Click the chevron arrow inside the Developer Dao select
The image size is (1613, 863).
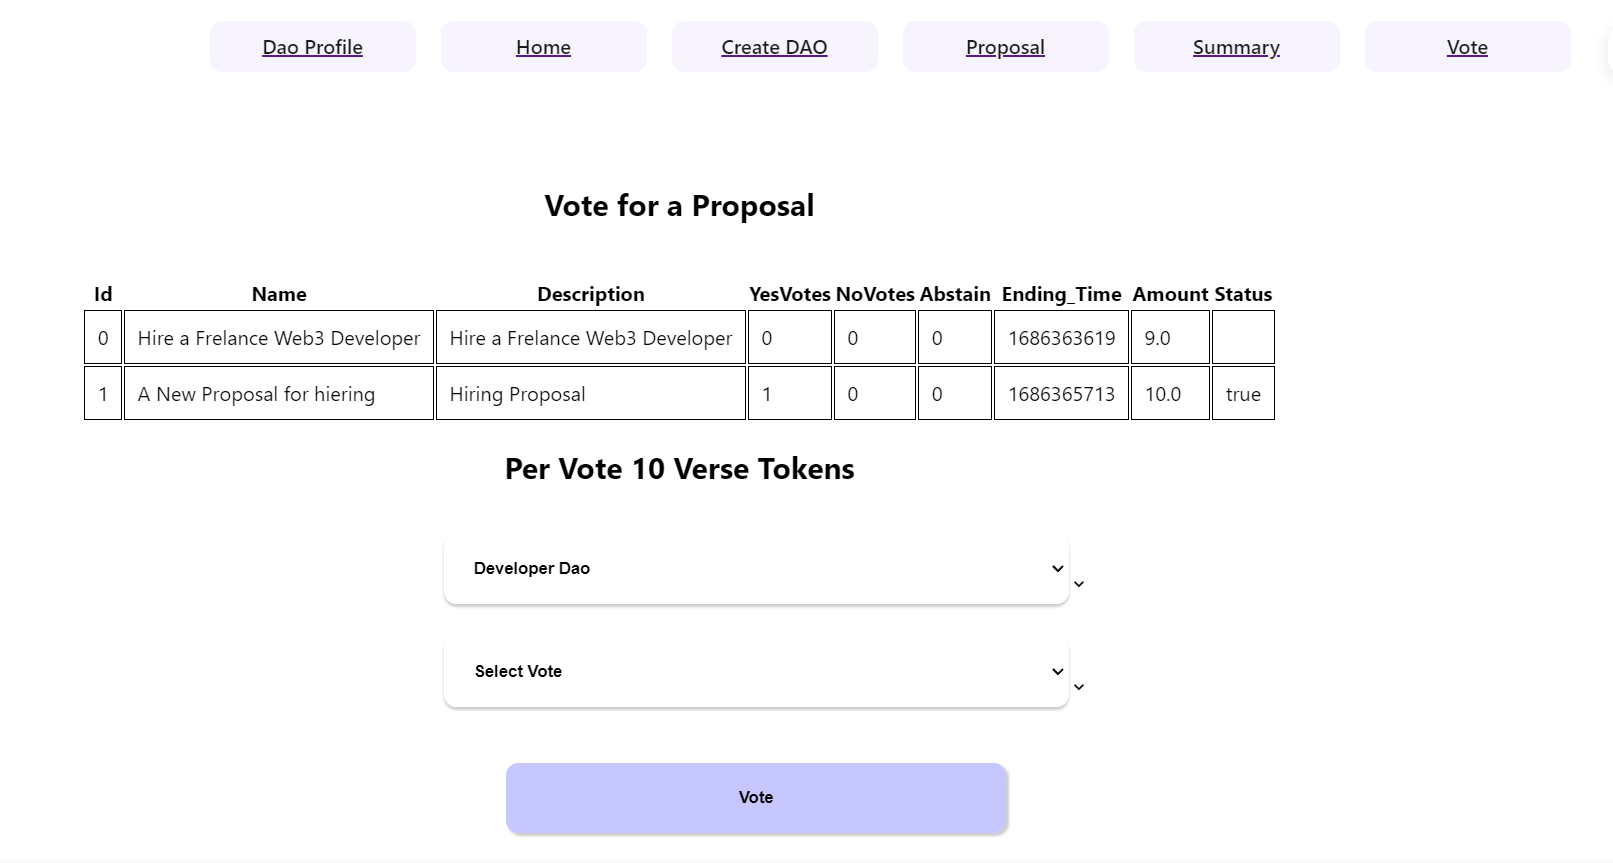1057,569
